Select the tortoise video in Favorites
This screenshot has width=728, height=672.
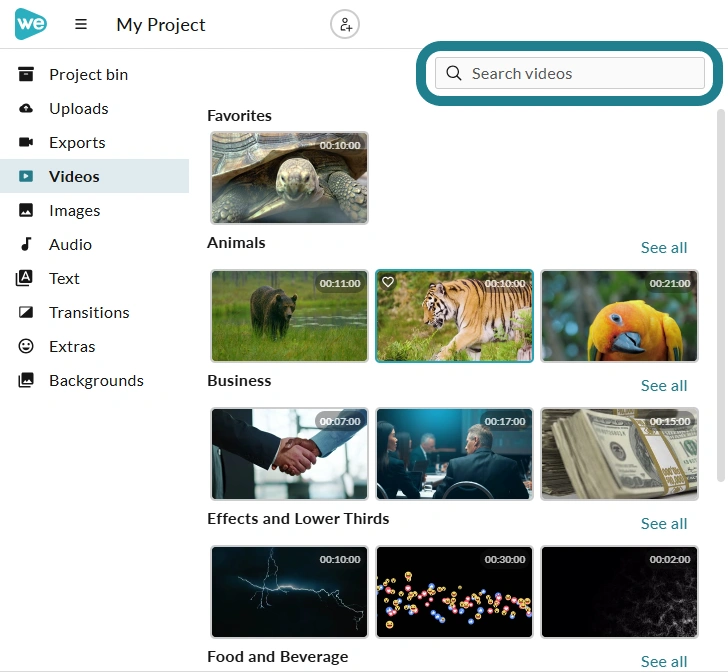tap(289, 178)
